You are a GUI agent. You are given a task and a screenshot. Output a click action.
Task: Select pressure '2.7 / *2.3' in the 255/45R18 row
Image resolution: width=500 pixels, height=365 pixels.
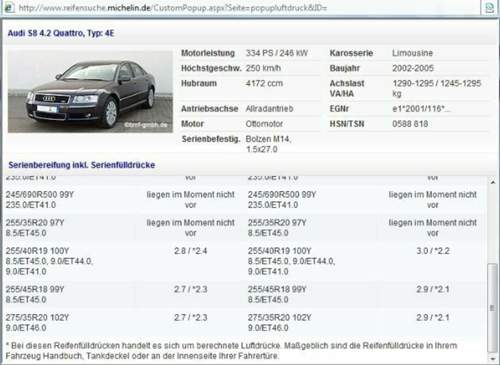[x=191, y=289]
